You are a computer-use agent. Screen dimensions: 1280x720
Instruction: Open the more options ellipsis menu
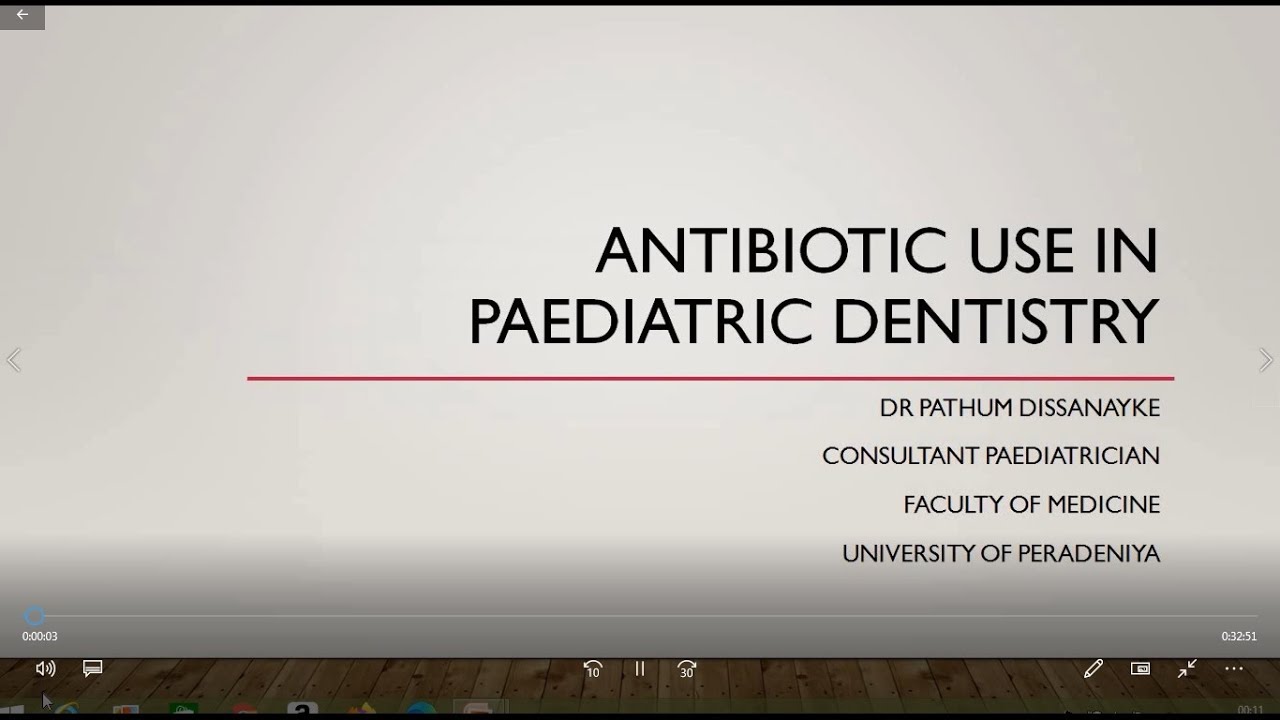[1233, 668]
